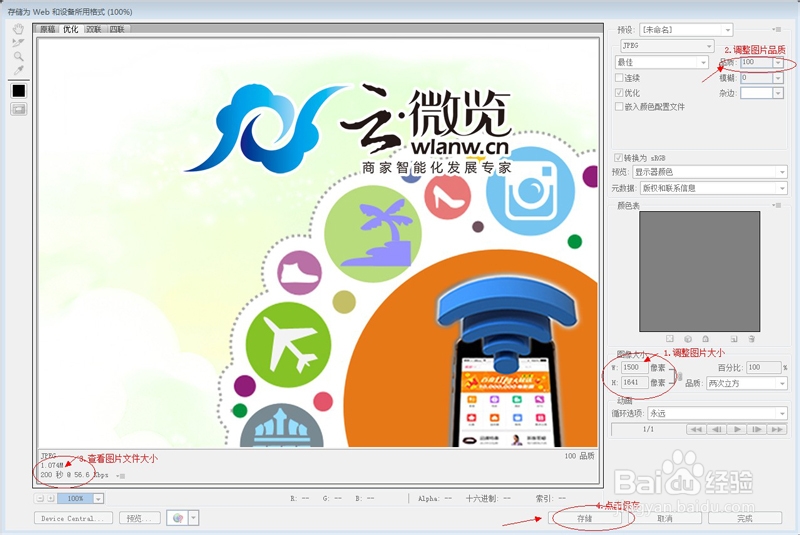Jump to last animation frame
This screenshot has height=535, width=800.
click(777, 429)
